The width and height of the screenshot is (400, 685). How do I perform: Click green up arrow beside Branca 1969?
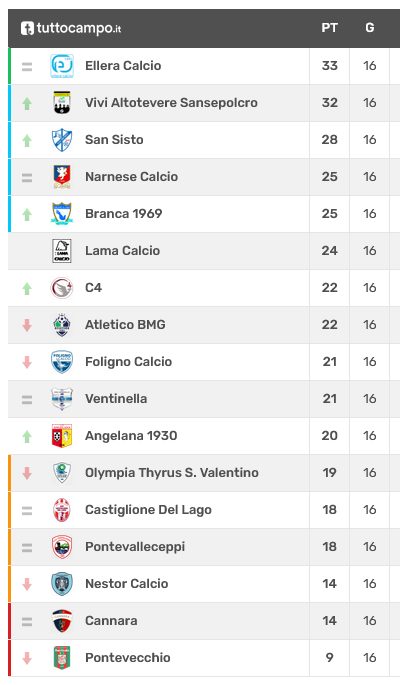(x=27, y=214)
